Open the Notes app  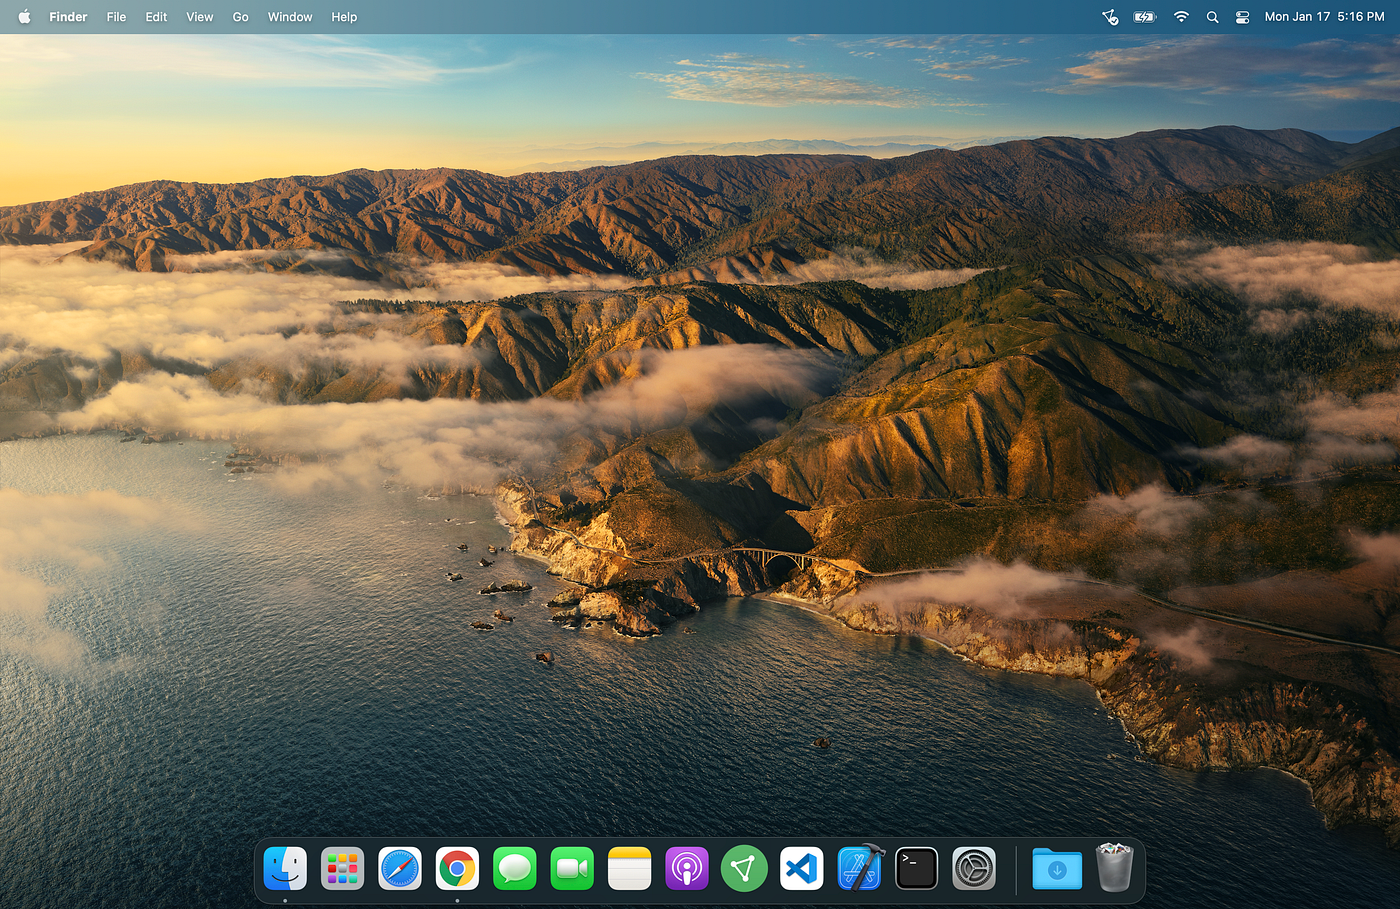tap(629, 868)
